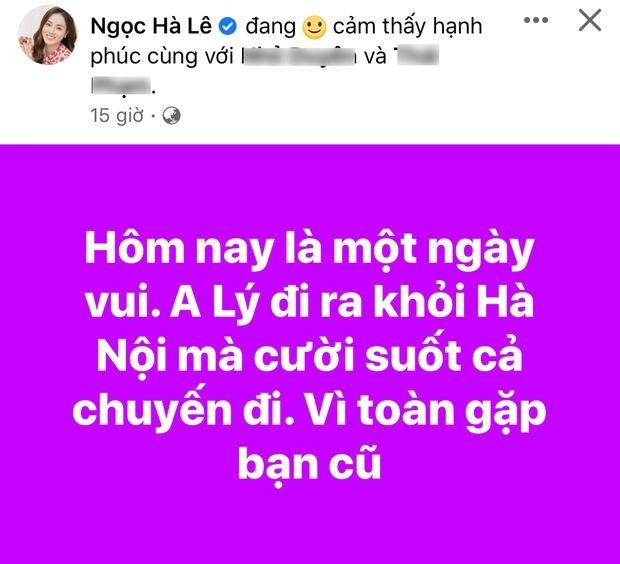The image size is (620, 564).
Task: Open the "cảm thấy hạnh" feeling text
Action: coord(408,26)
